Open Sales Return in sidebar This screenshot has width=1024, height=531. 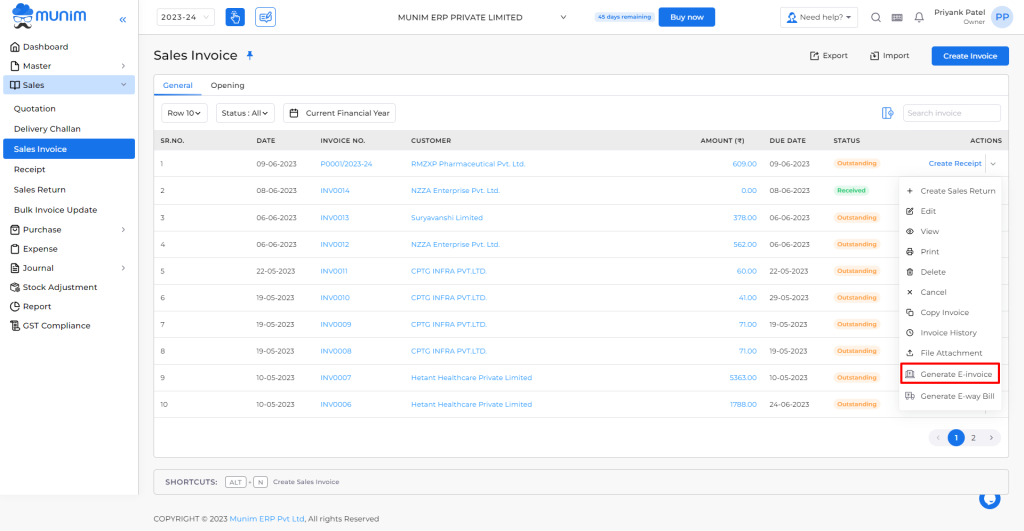(40, 190)
